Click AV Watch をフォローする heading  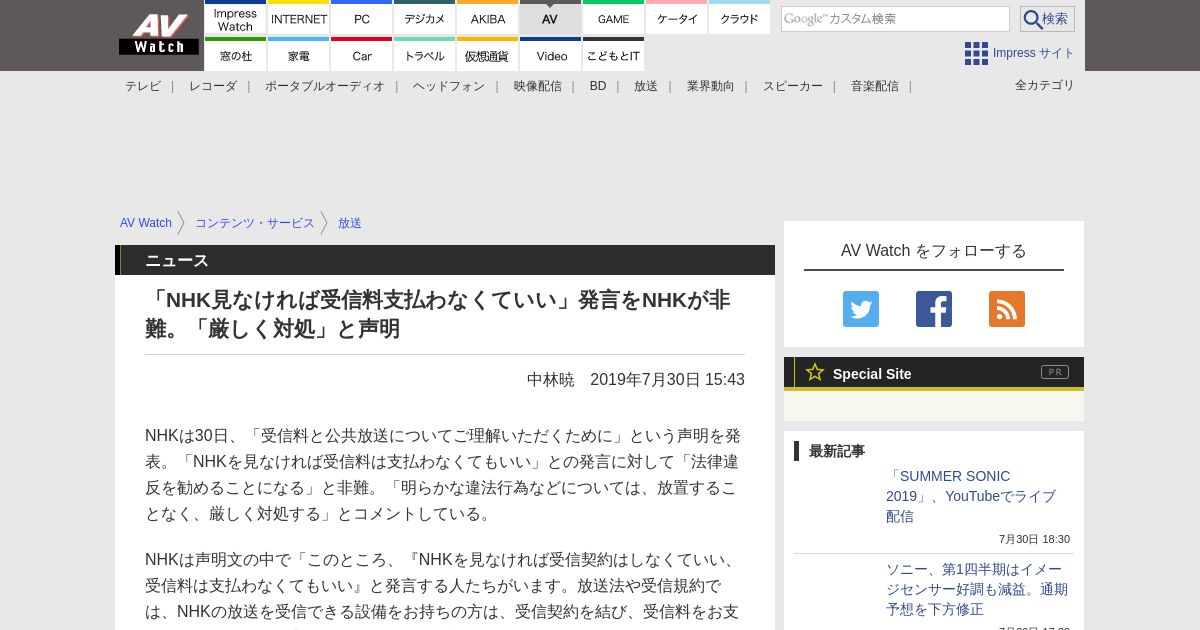934,251
